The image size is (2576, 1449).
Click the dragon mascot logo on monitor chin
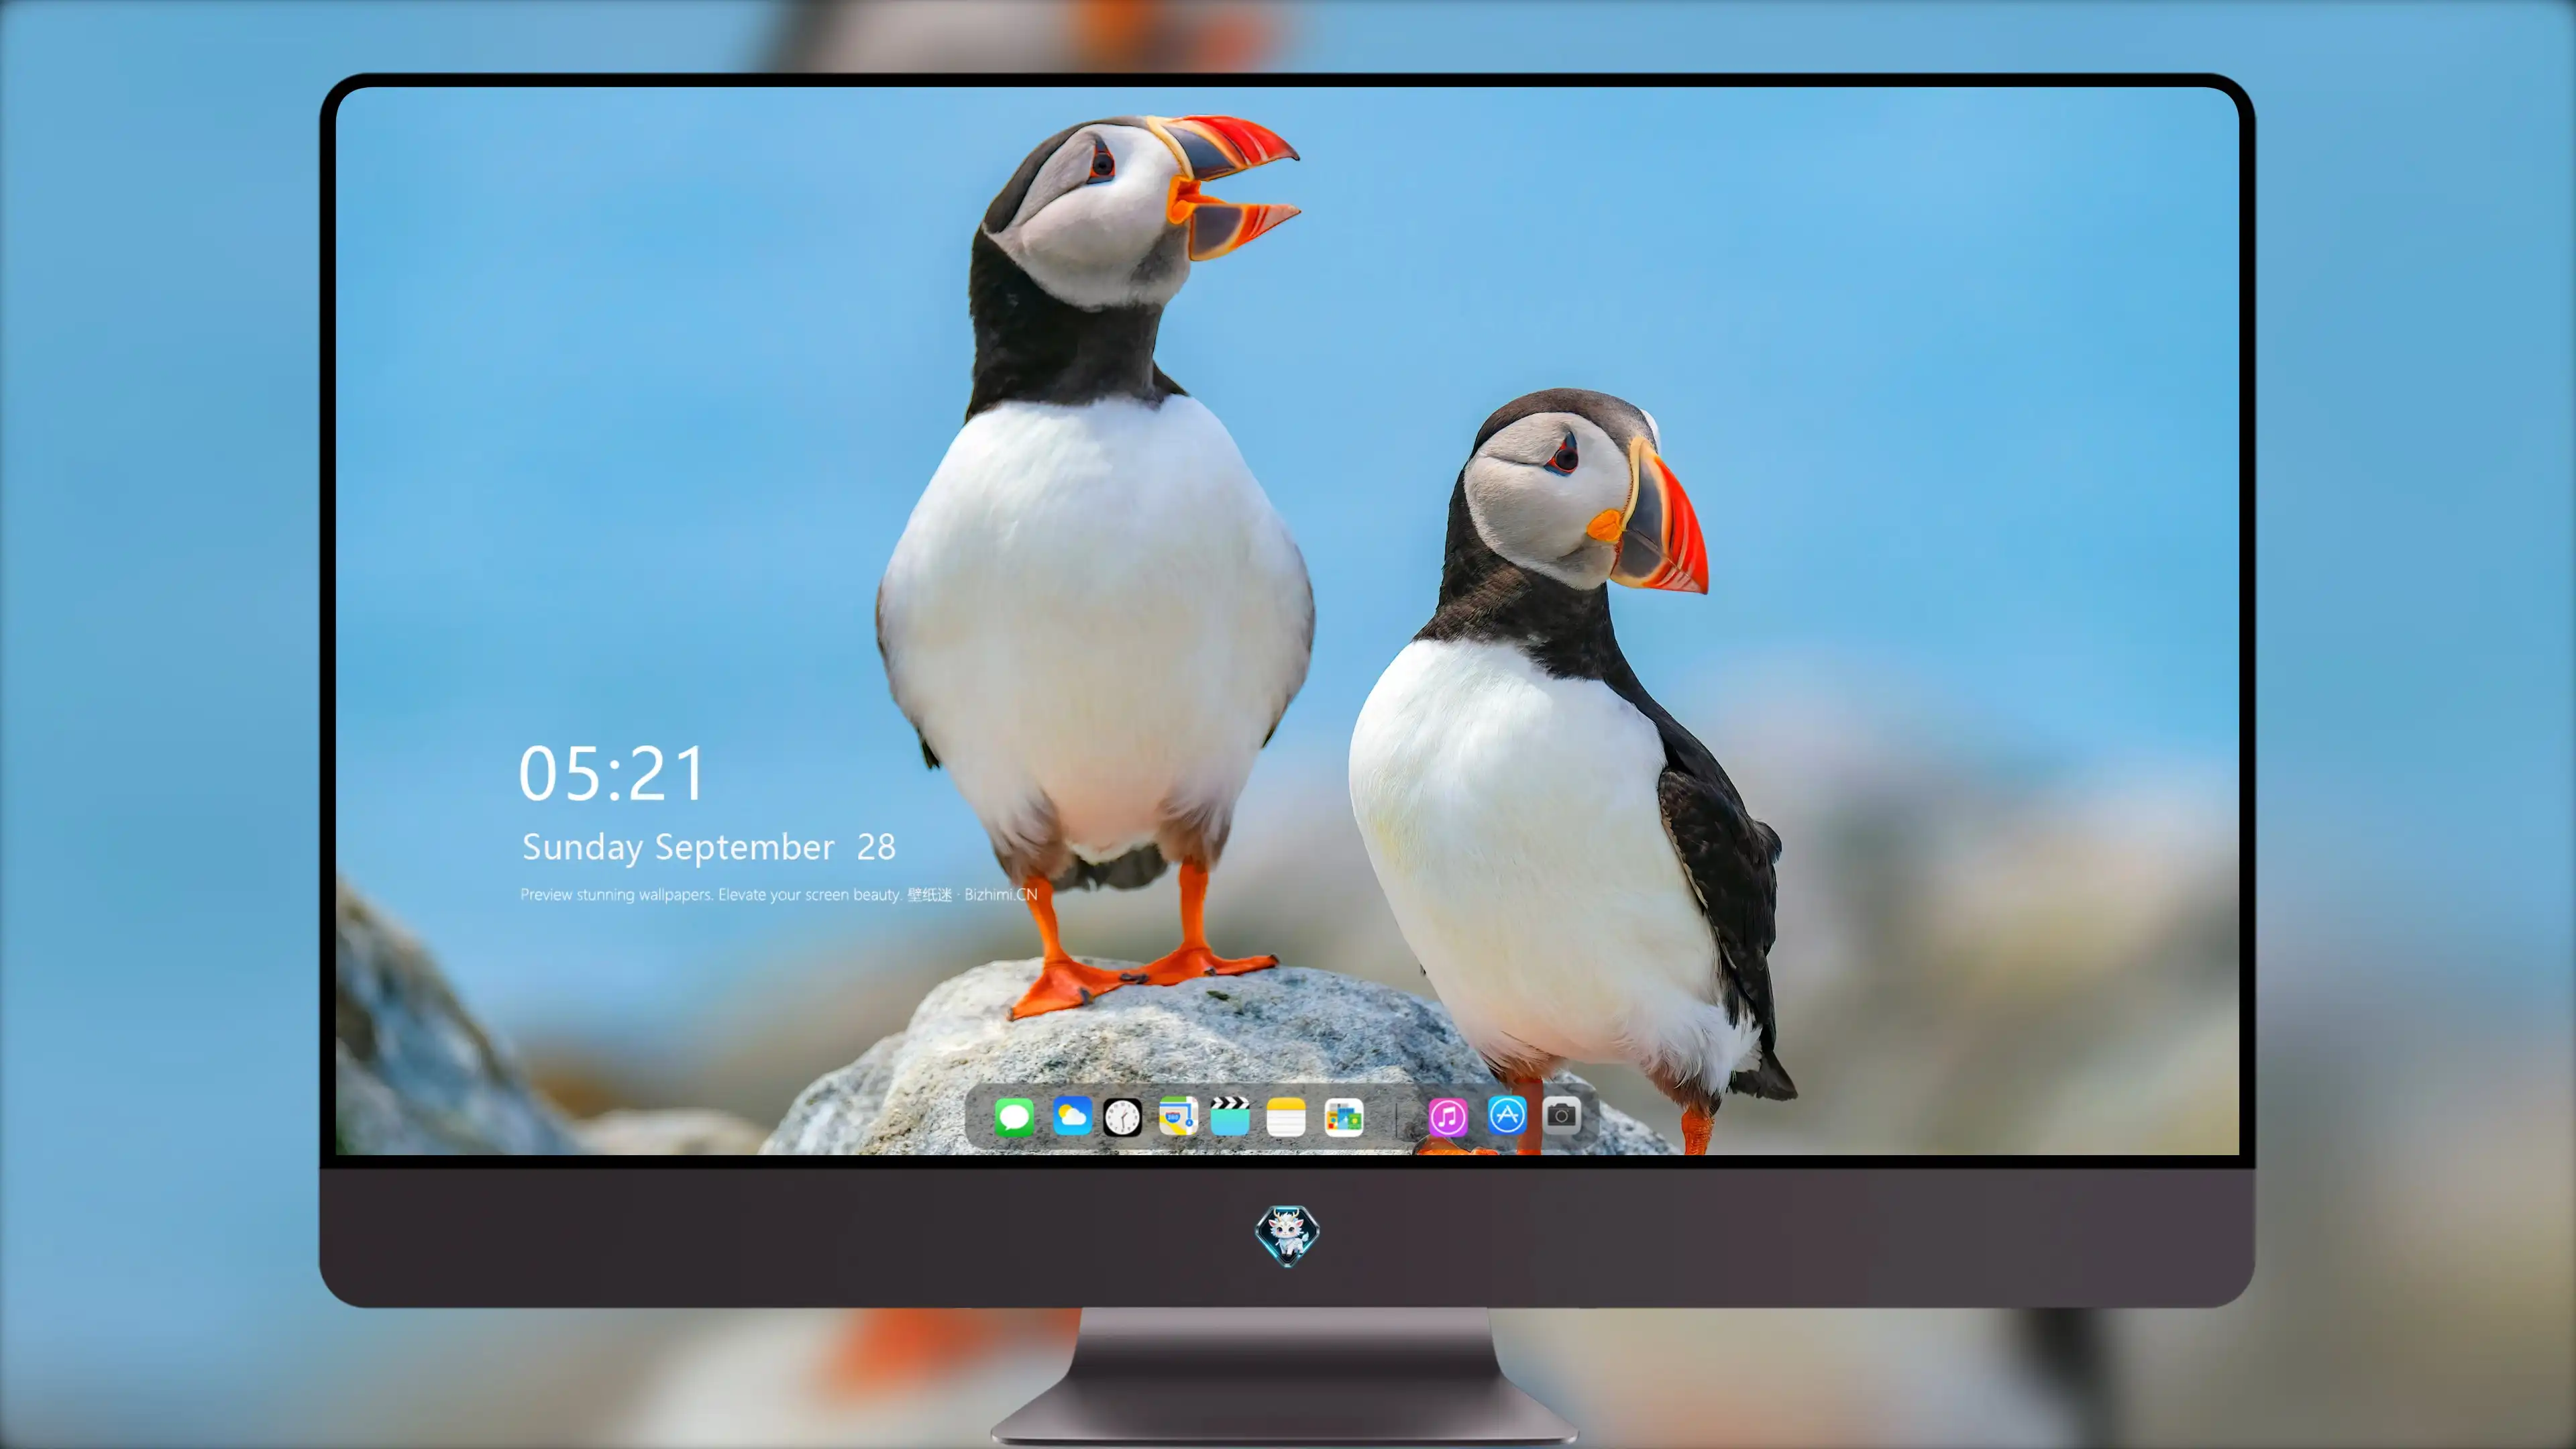(x=1287, y=1235)
